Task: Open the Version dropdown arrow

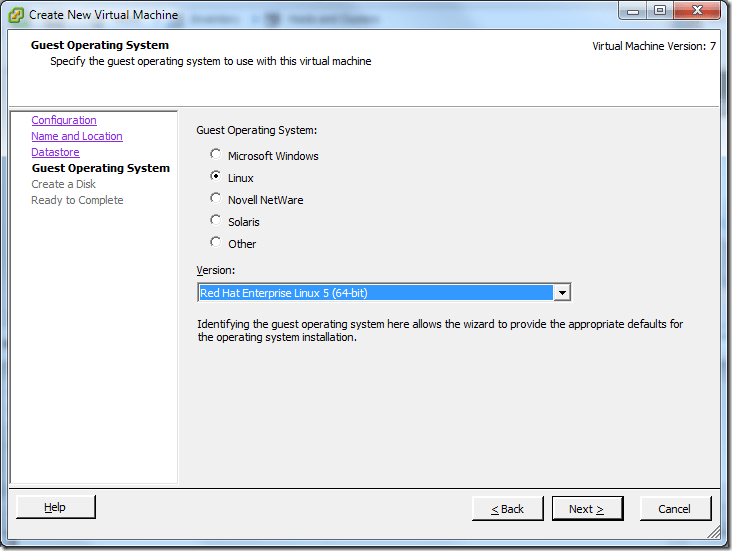Action: click(x=562, y=293)
